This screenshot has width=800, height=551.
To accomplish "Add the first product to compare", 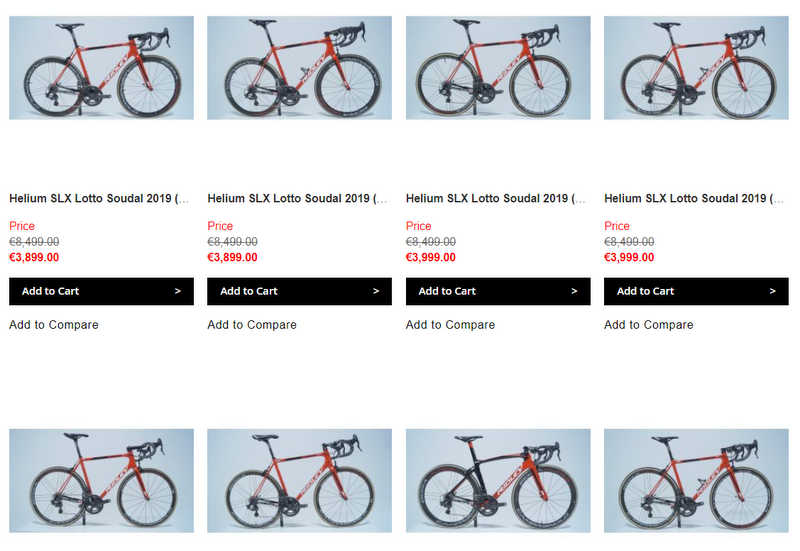I will click(x=54, y=325).
